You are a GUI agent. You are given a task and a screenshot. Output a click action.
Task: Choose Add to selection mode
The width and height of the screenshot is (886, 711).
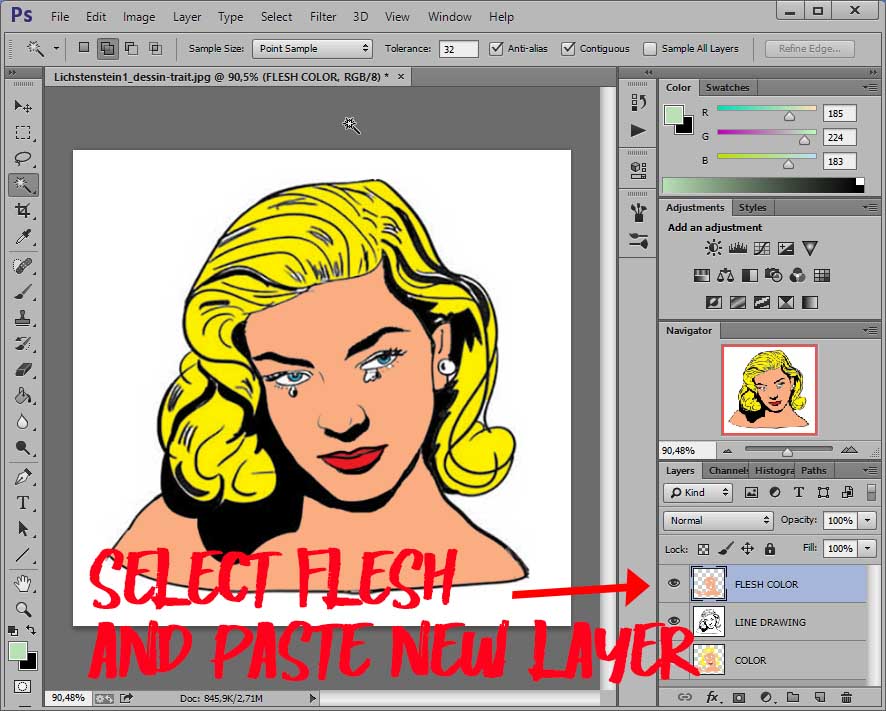107,49
